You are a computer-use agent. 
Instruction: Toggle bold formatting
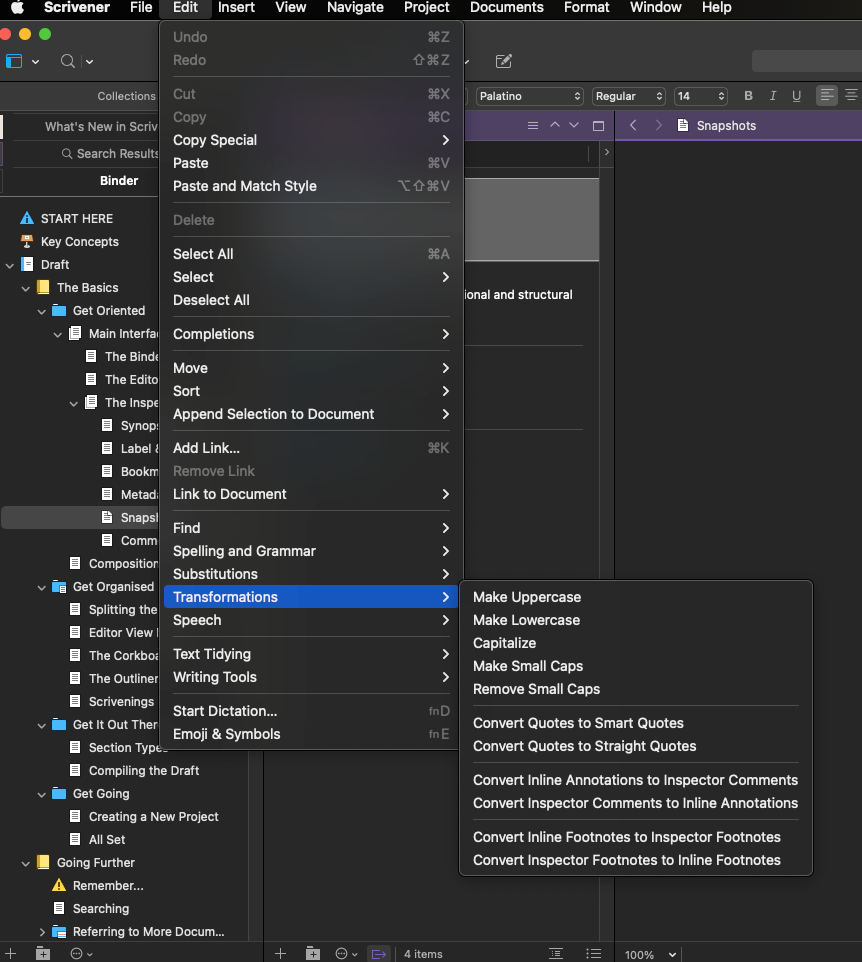(x=748, y=96)
